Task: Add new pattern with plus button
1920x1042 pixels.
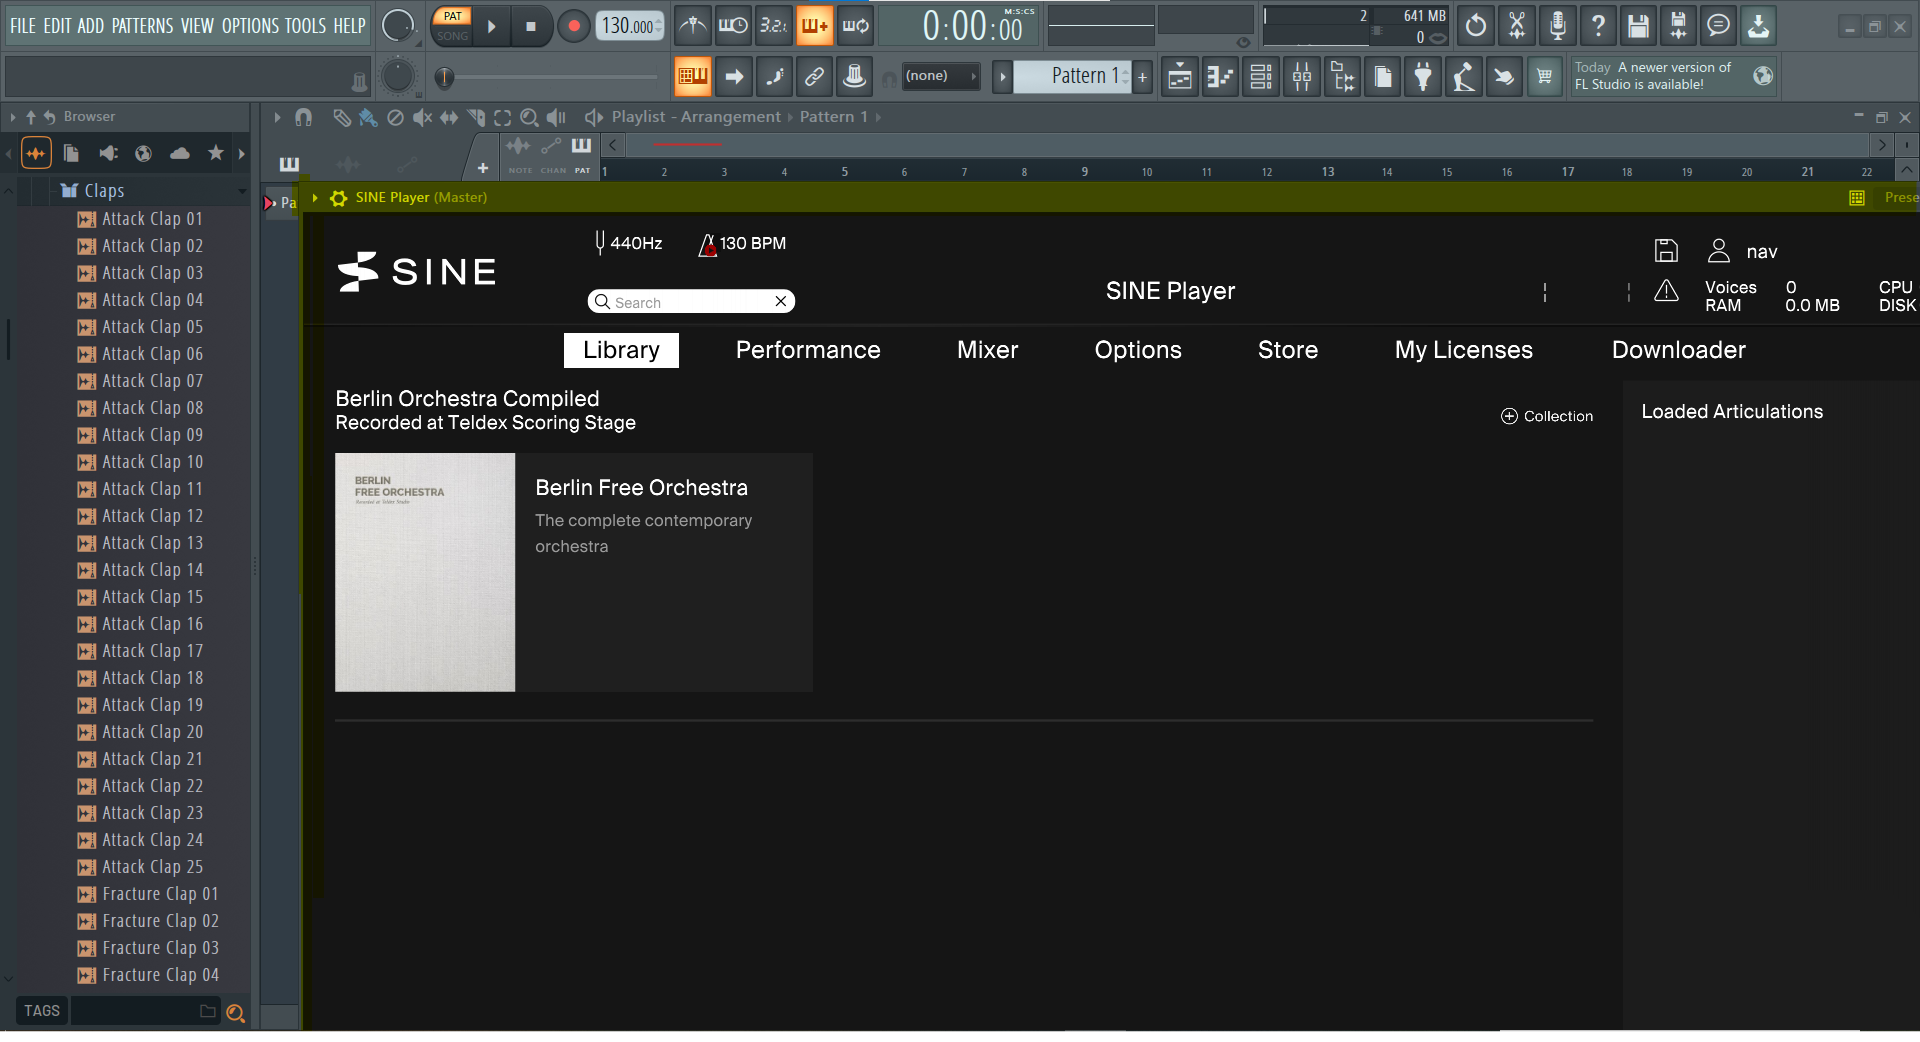Action: coord(1142,76)
